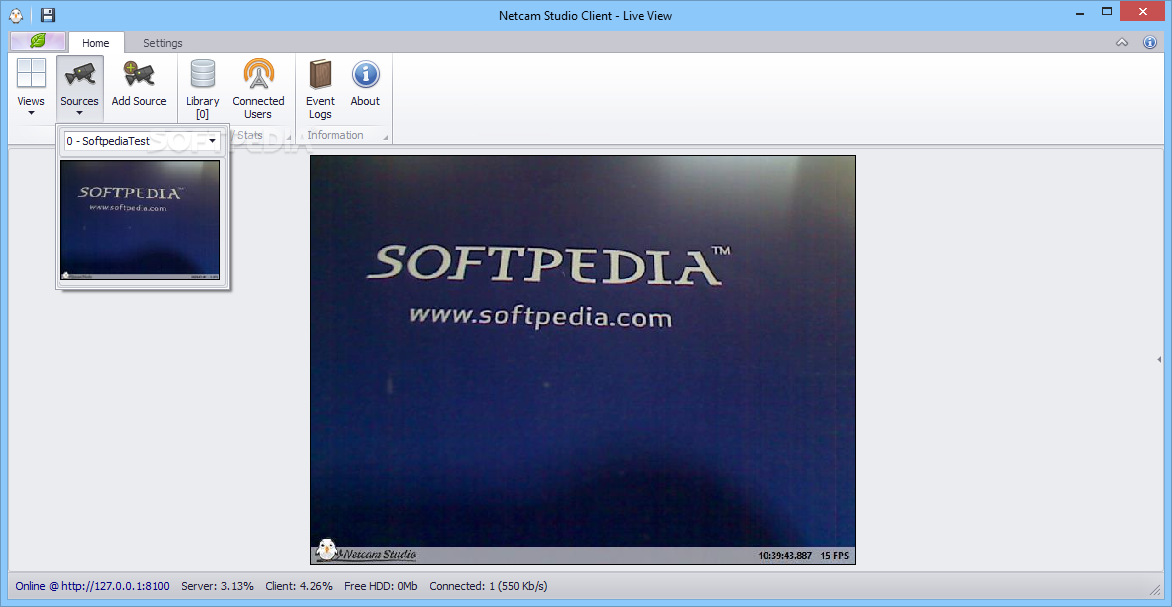Open the 0 - SoftpediaTest source combo box
Screen dimensions: 1172x607
(141, 141)
